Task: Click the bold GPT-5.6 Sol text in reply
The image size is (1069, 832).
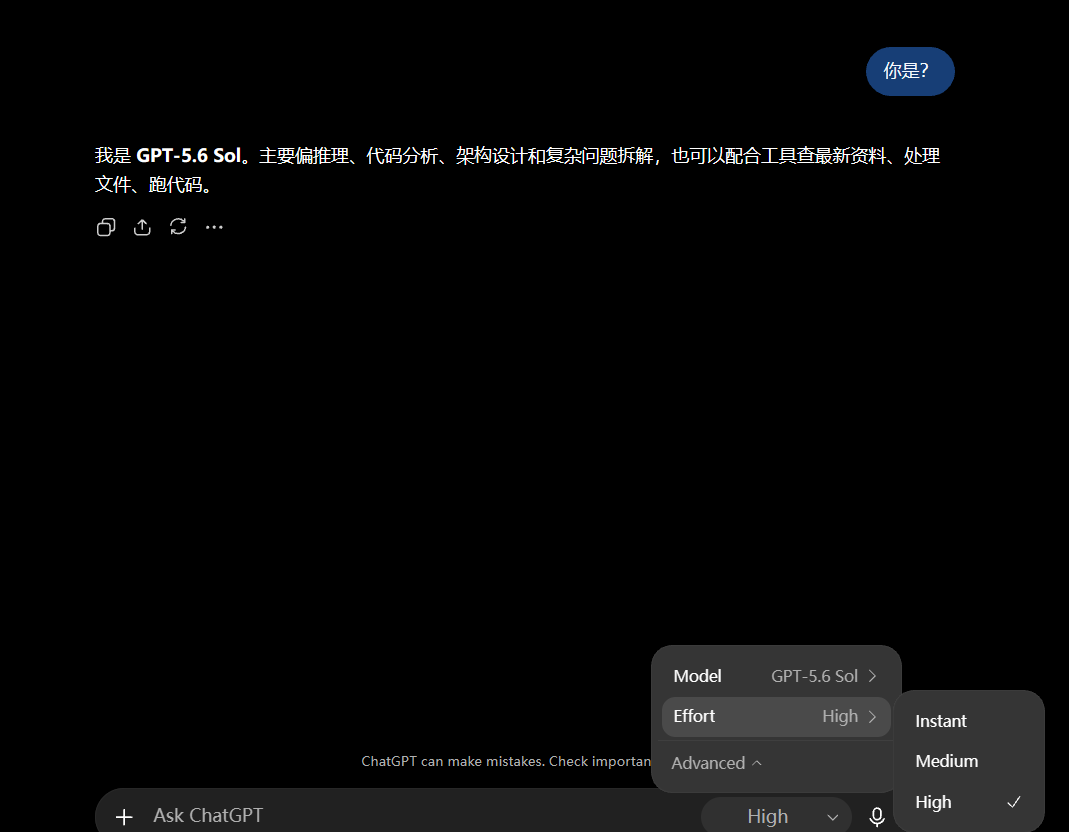Action: coord(189,155)
